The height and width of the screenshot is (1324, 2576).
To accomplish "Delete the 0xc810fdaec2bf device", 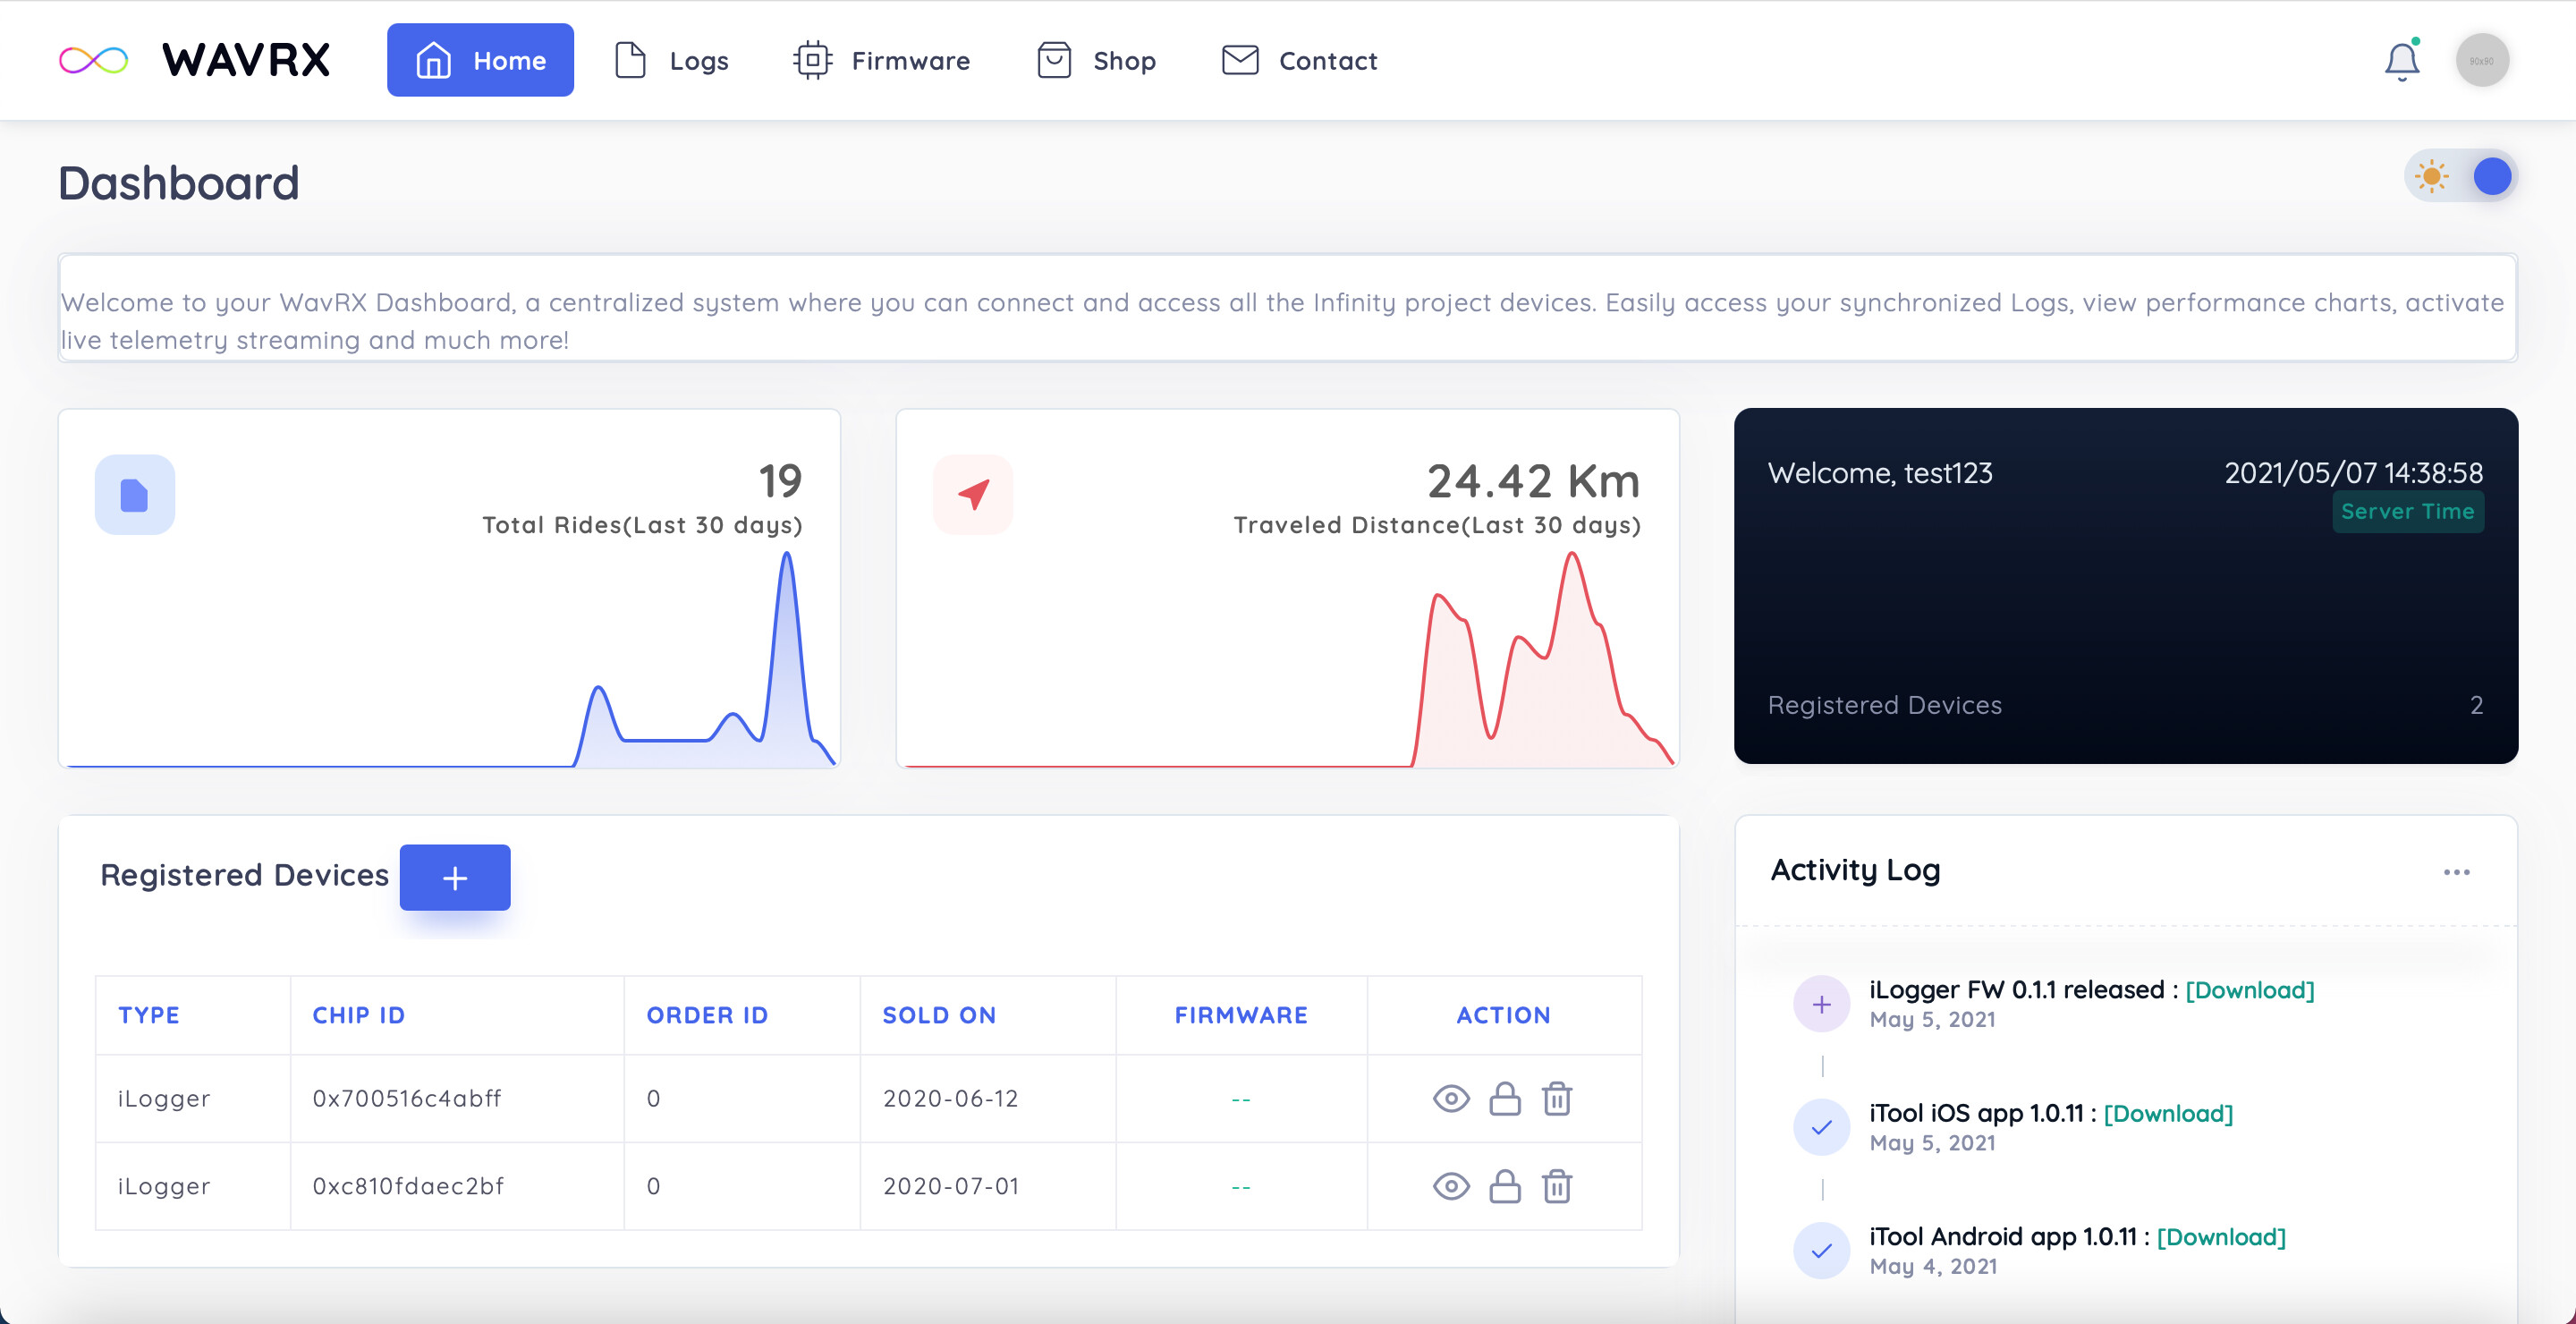I will pos(1556,1186).
